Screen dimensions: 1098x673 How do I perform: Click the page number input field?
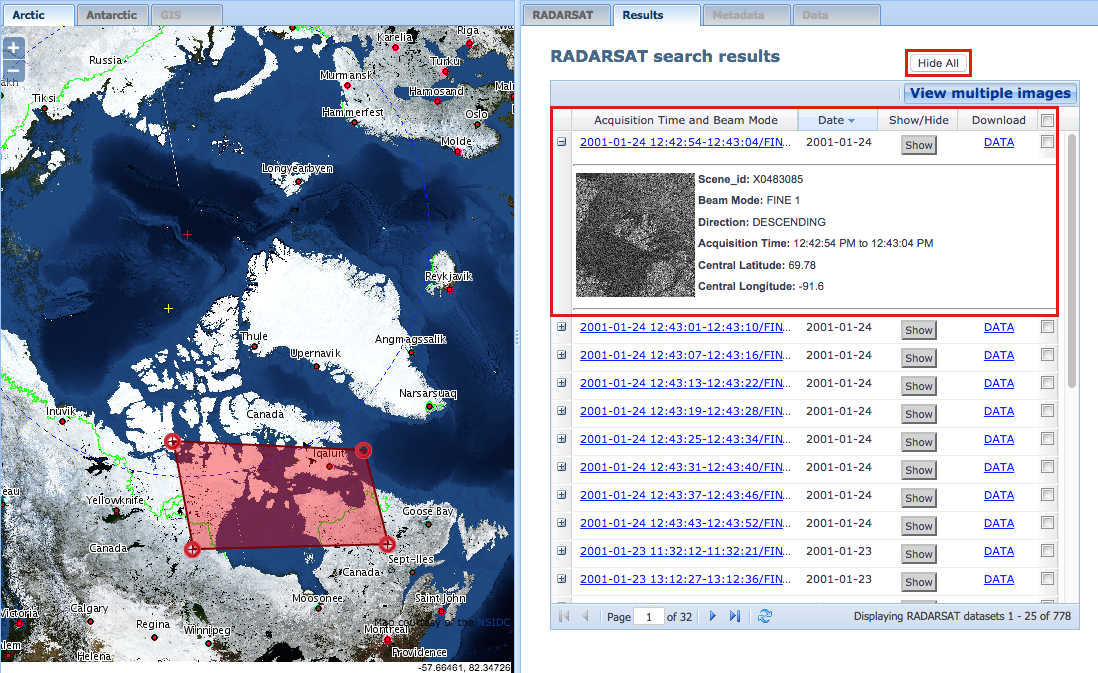(x=649, y=617)
